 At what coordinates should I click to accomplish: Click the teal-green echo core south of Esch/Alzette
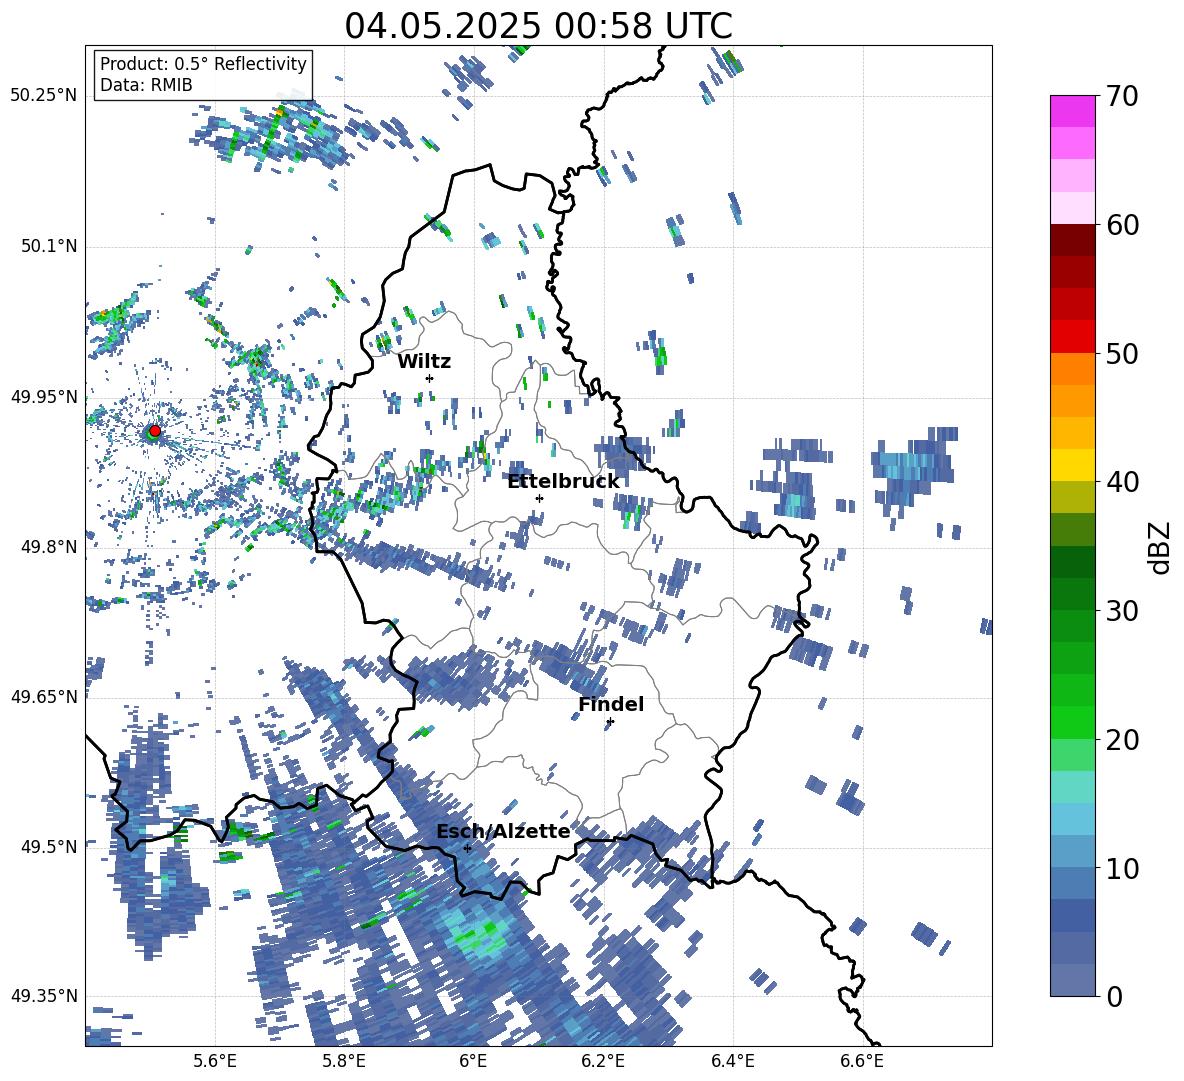[x=479, y=934]
